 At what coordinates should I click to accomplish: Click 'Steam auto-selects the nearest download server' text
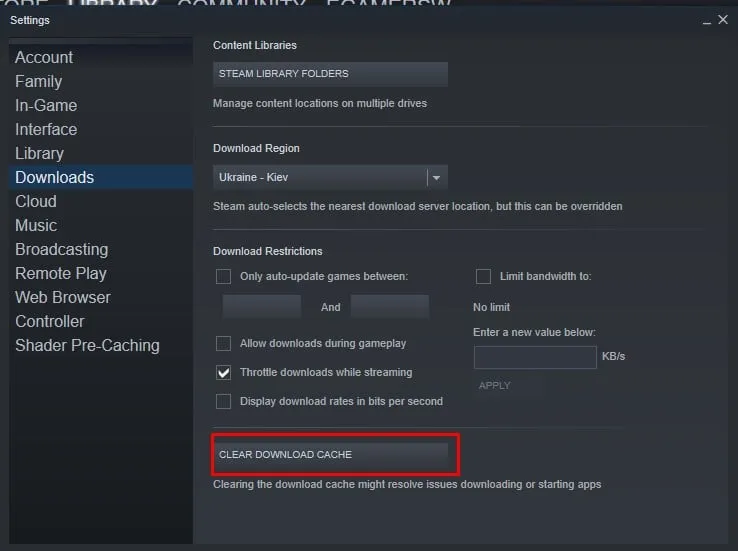pyautogui.click(x=417, y=206)
